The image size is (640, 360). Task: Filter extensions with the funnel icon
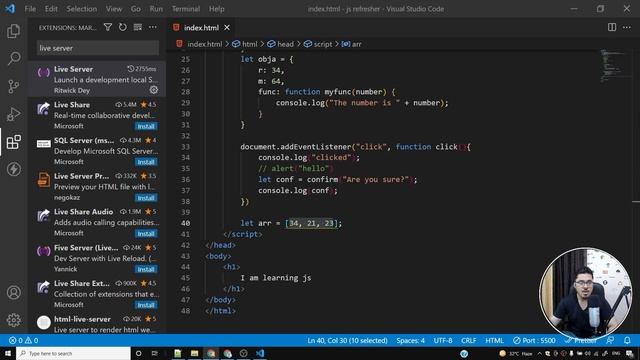tap(108, 27)
